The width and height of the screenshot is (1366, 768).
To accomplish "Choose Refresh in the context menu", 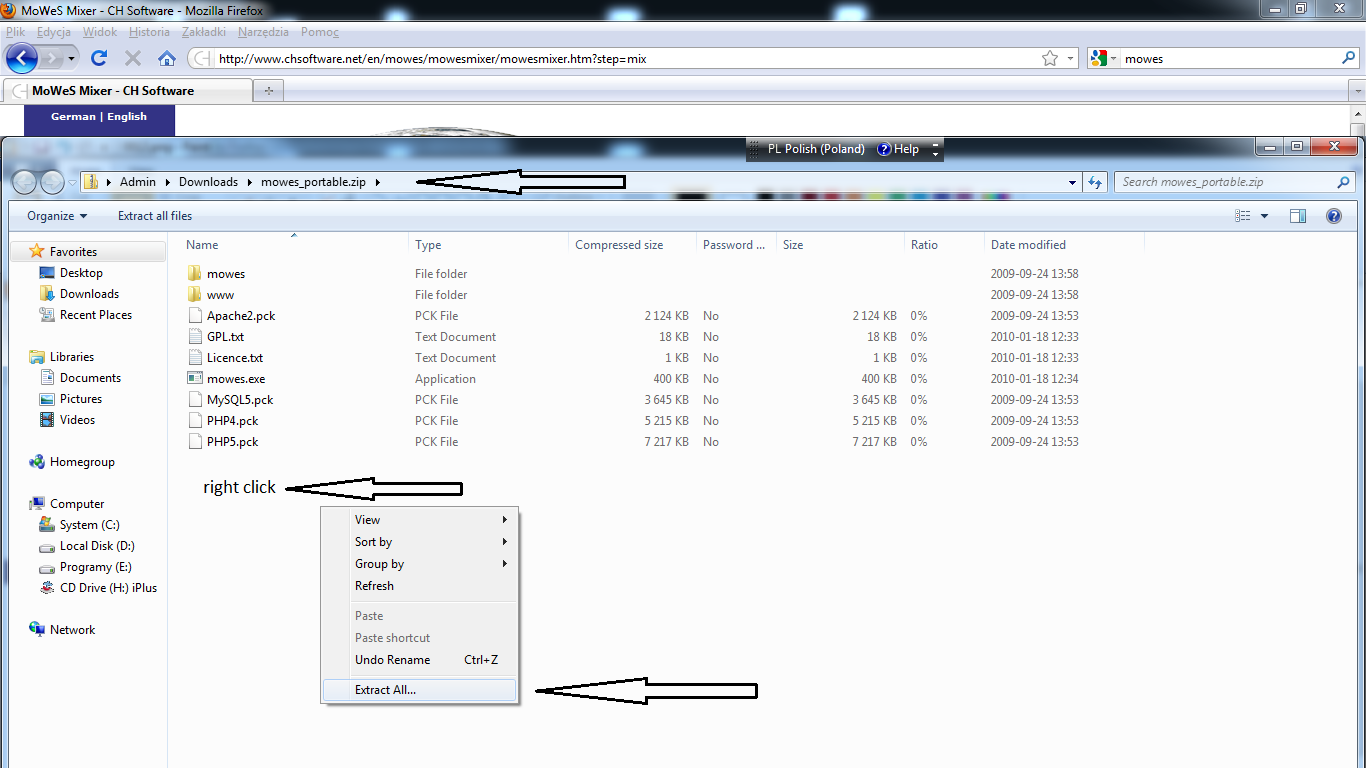I will (x=419, y=586).
